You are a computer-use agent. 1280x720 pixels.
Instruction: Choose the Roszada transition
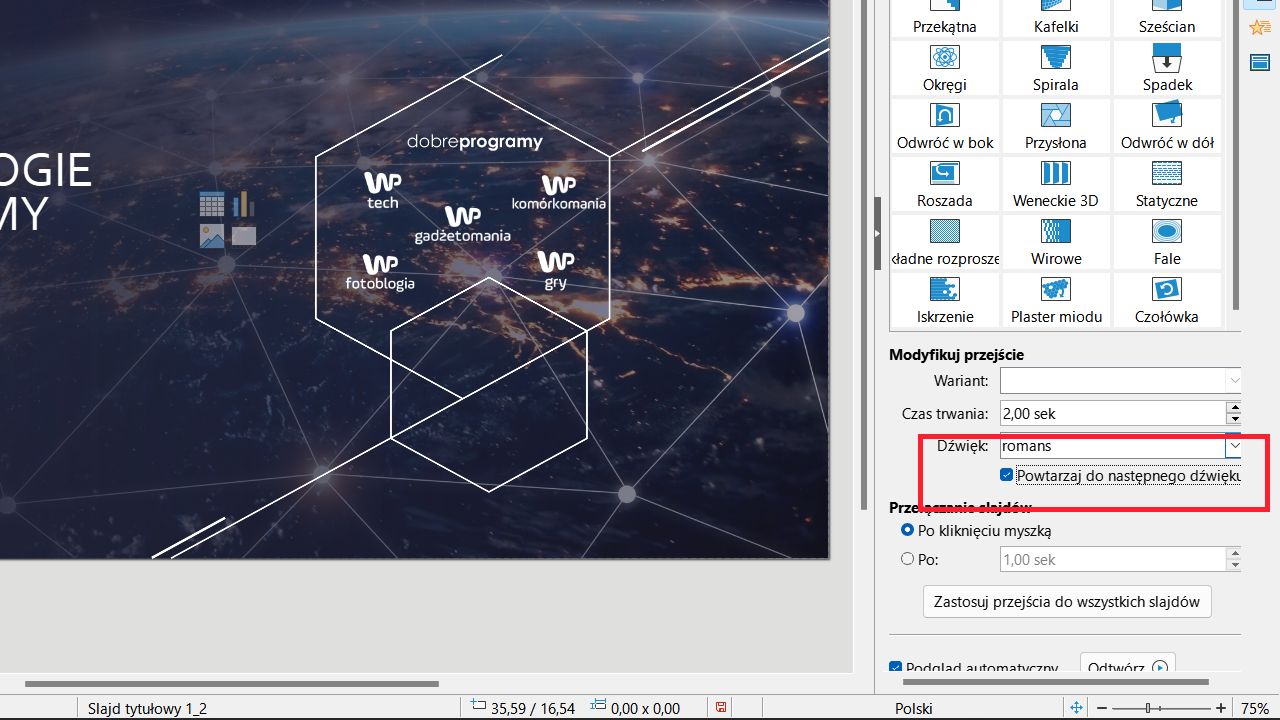tap(945, 184)
